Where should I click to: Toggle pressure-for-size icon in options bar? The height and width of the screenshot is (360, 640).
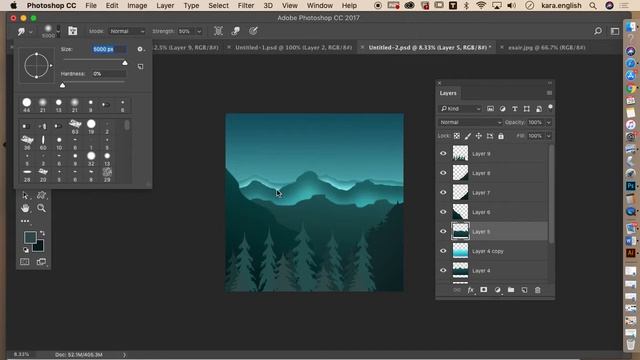[253, 31]
